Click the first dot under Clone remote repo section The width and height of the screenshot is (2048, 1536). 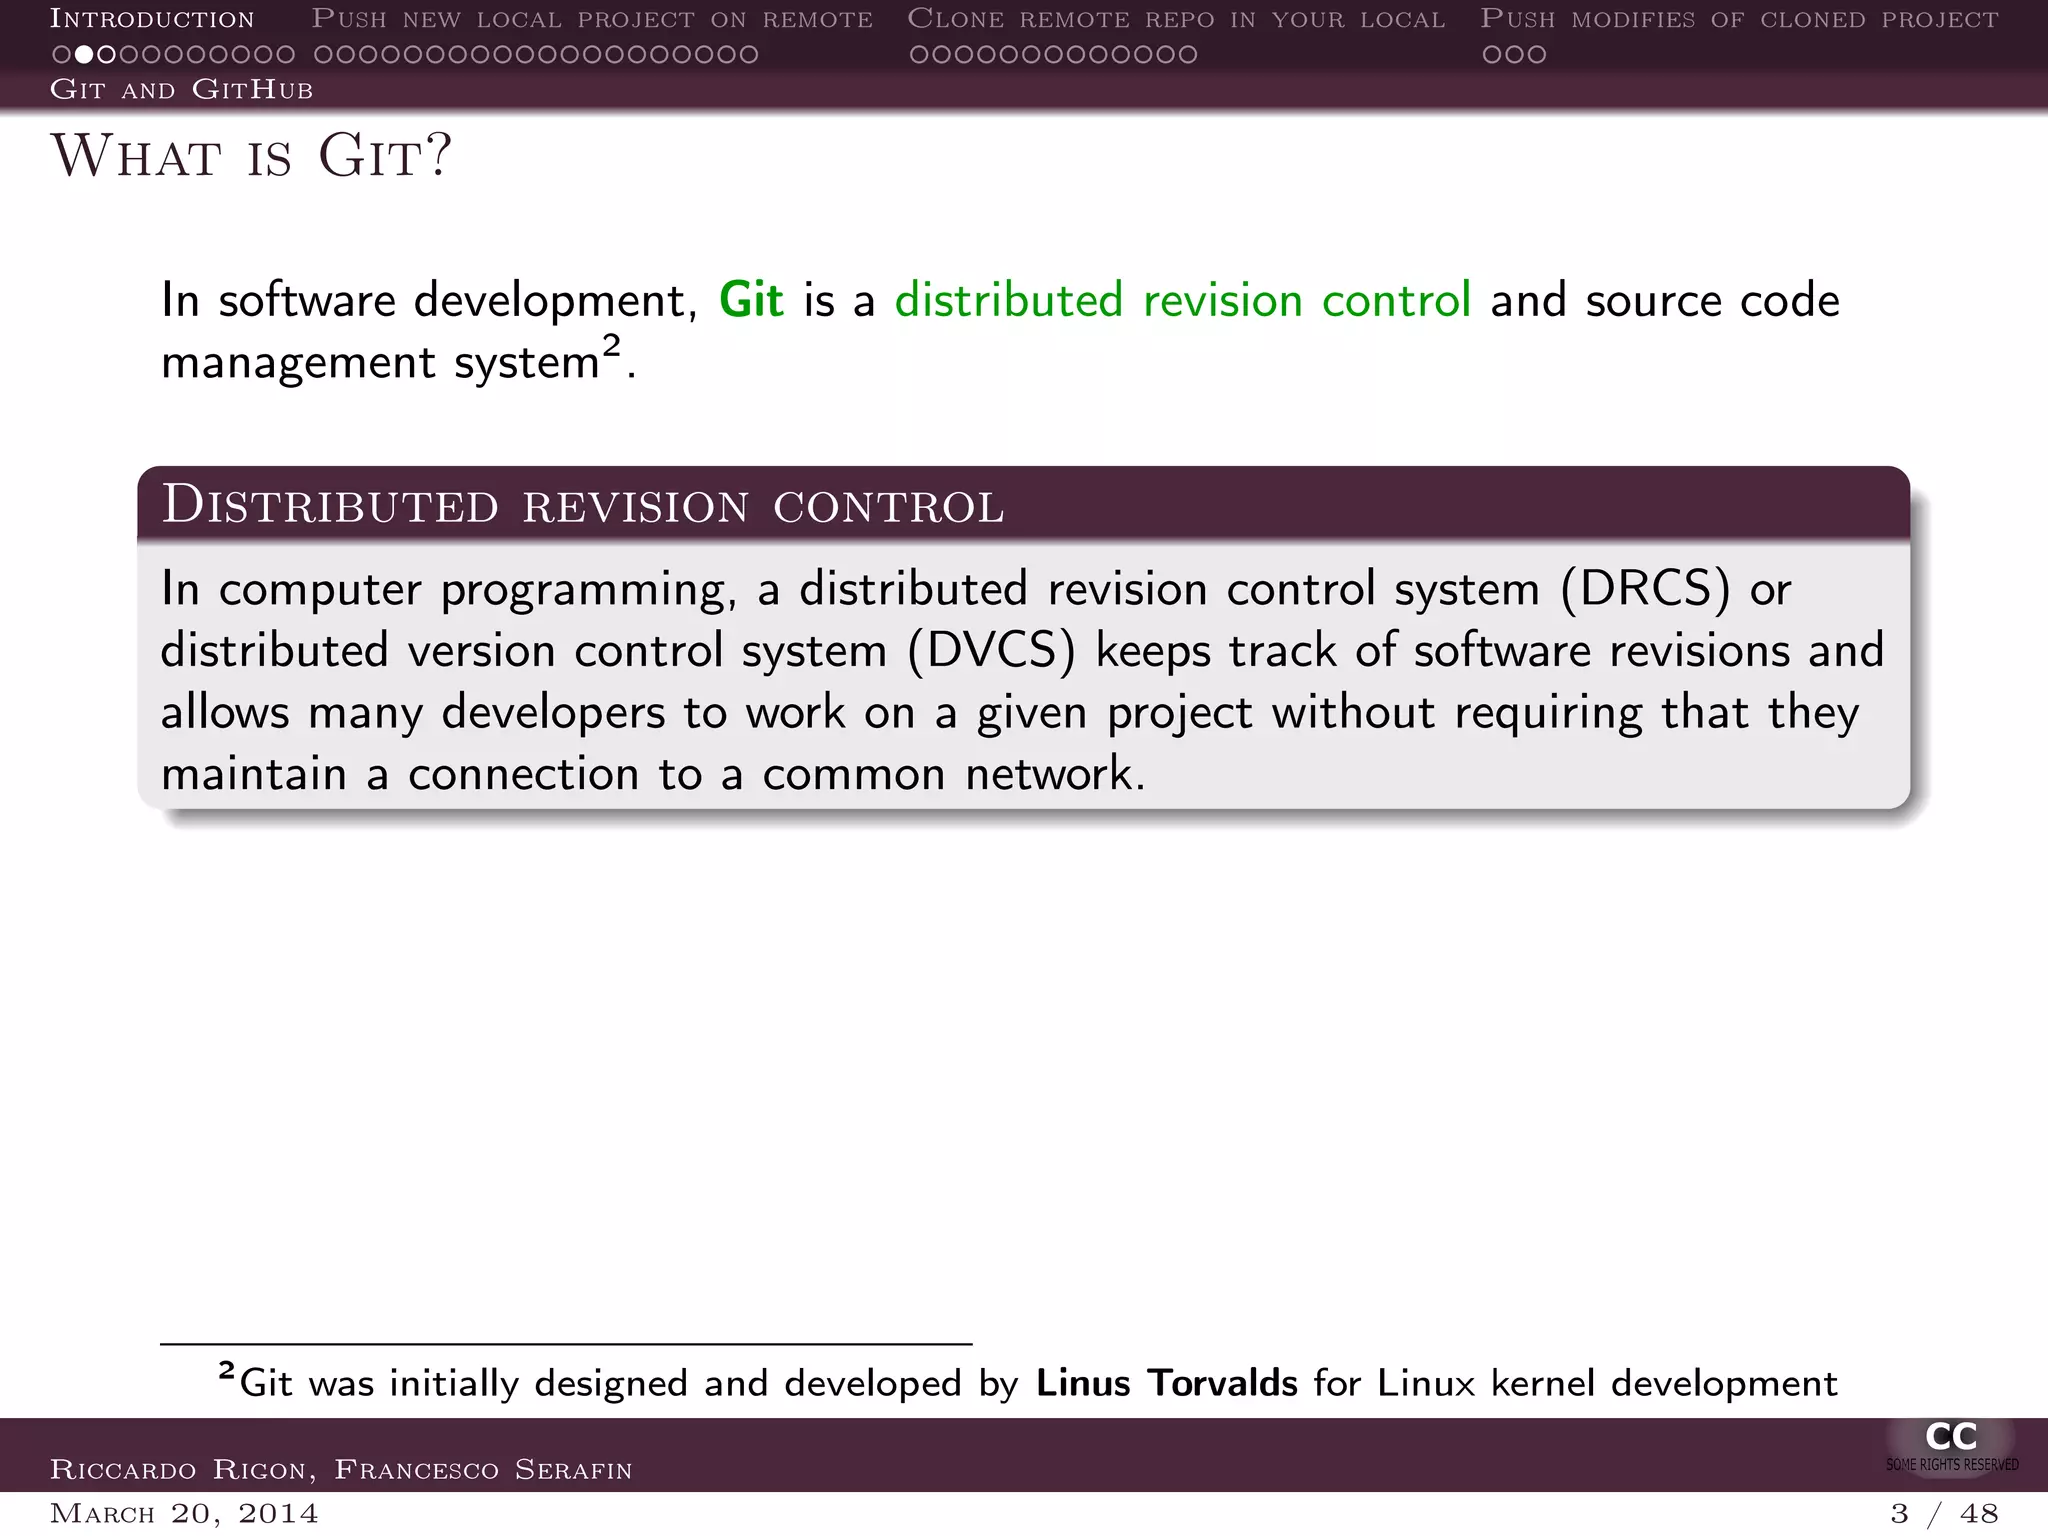tap(919, 55)
